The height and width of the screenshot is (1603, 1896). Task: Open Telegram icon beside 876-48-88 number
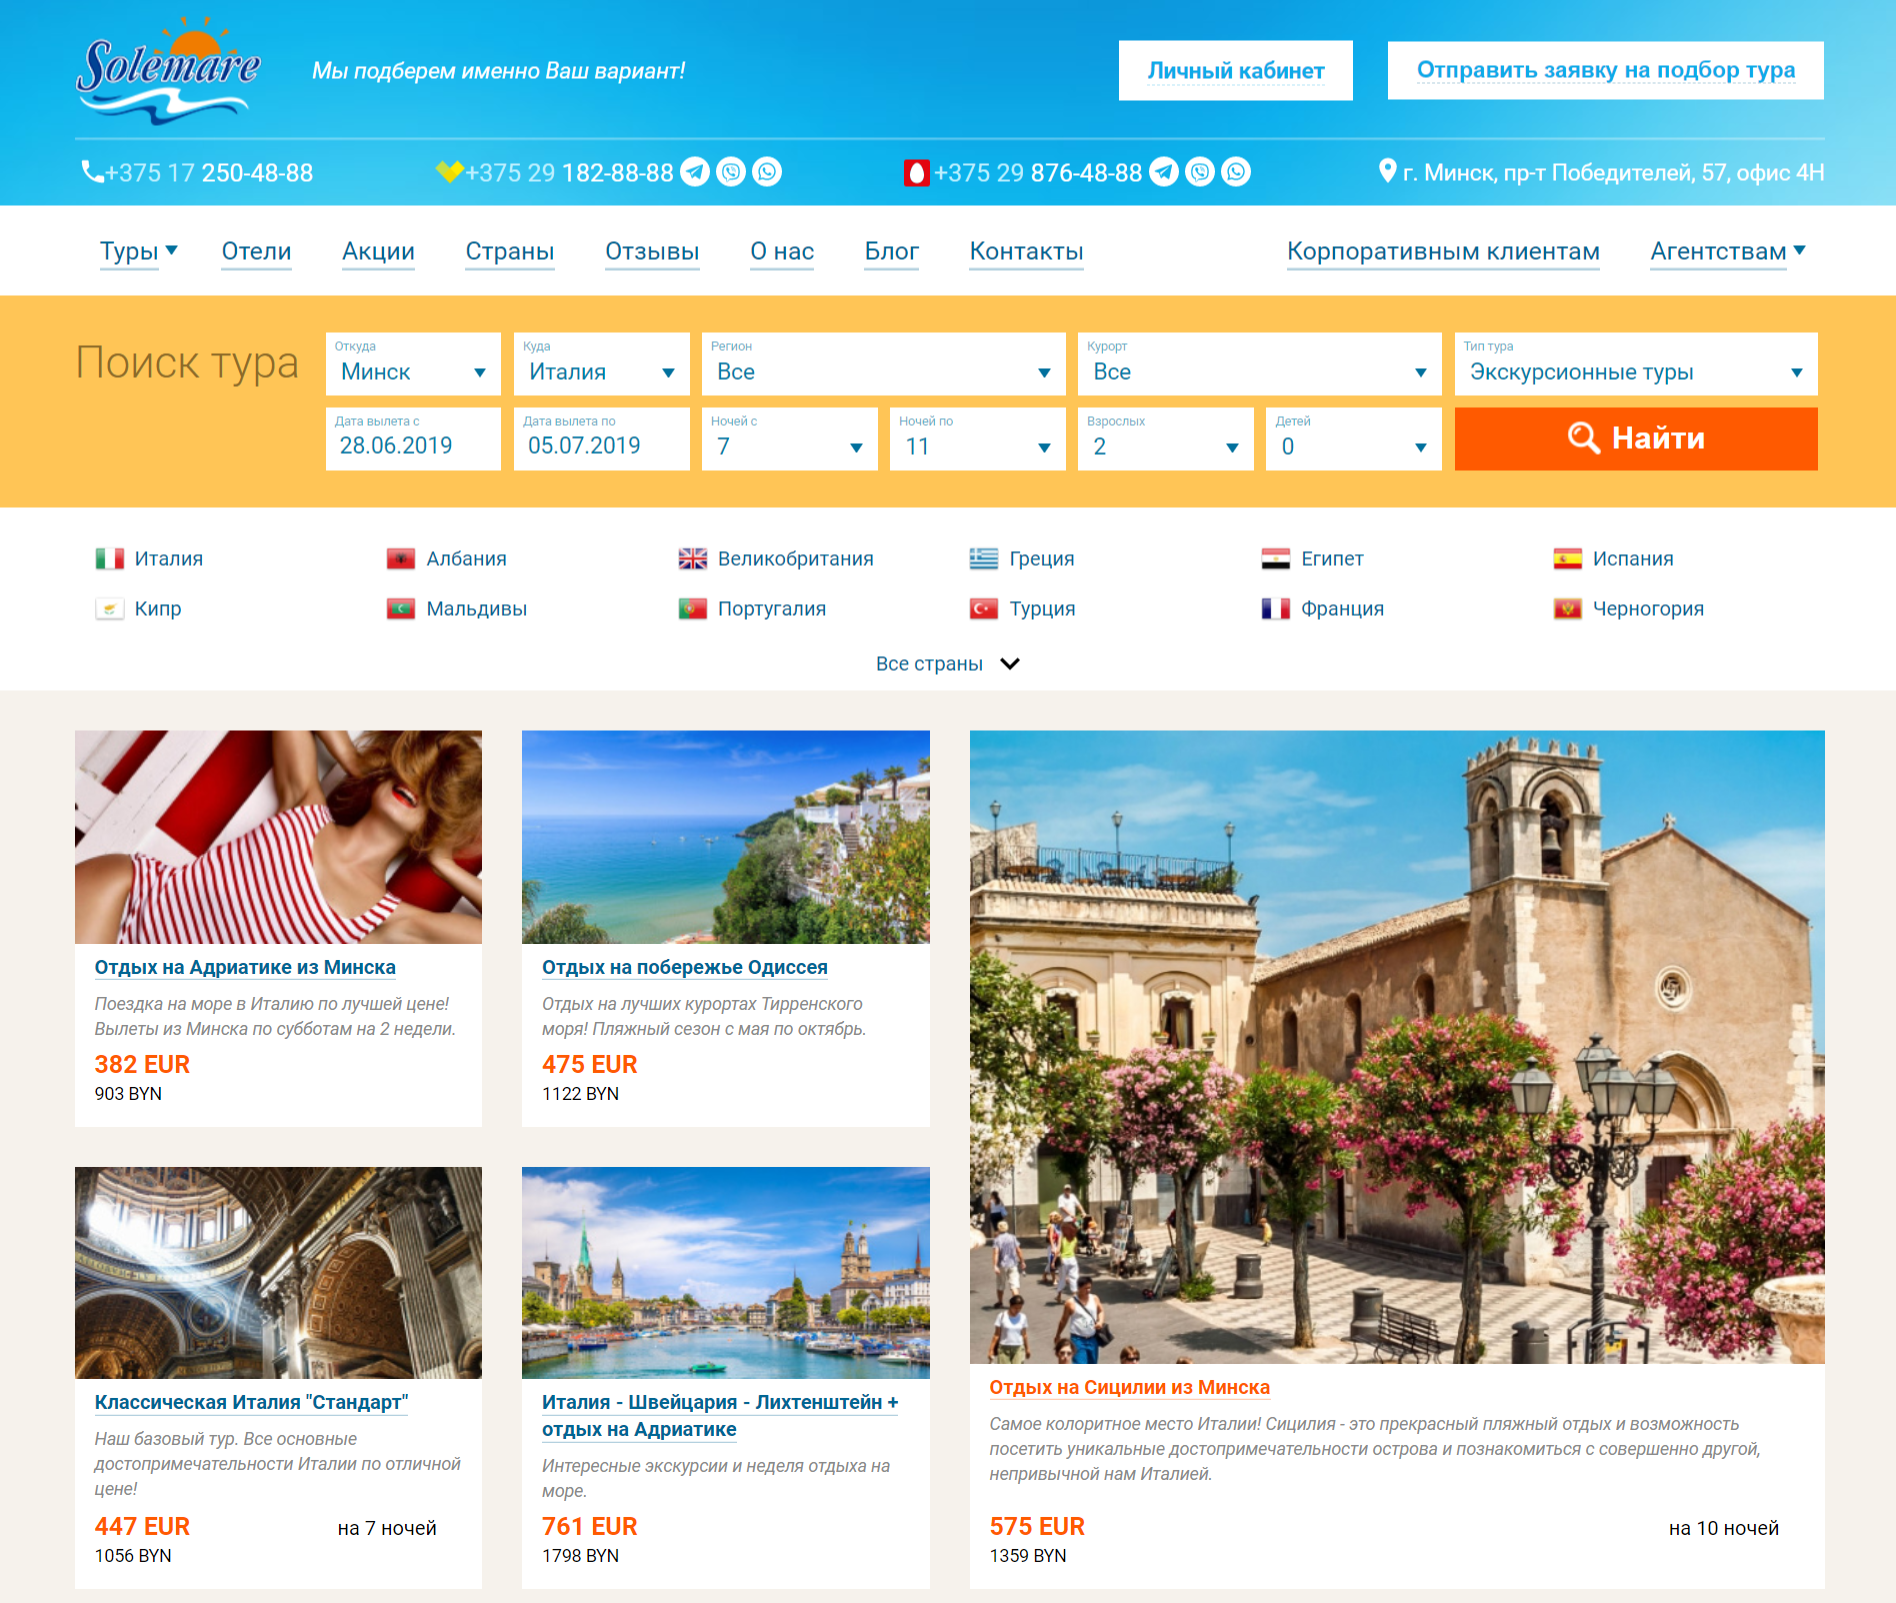click(1163, 172)
